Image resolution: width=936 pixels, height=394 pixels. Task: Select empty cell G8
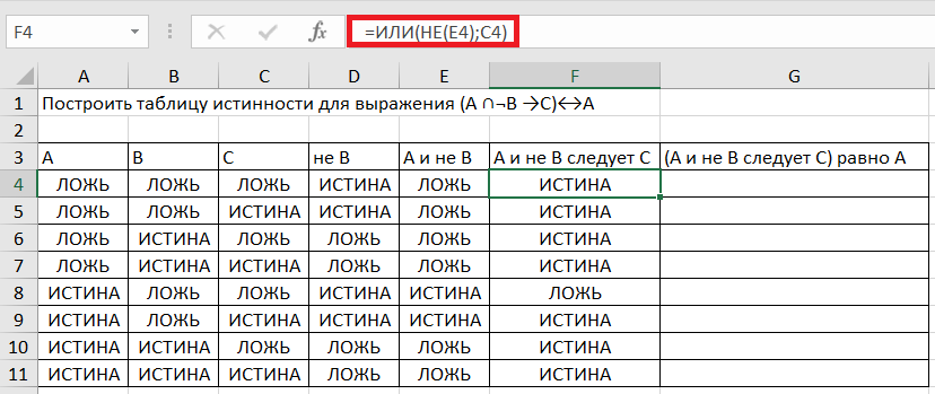pyautogui.click(x=795, y=293)
